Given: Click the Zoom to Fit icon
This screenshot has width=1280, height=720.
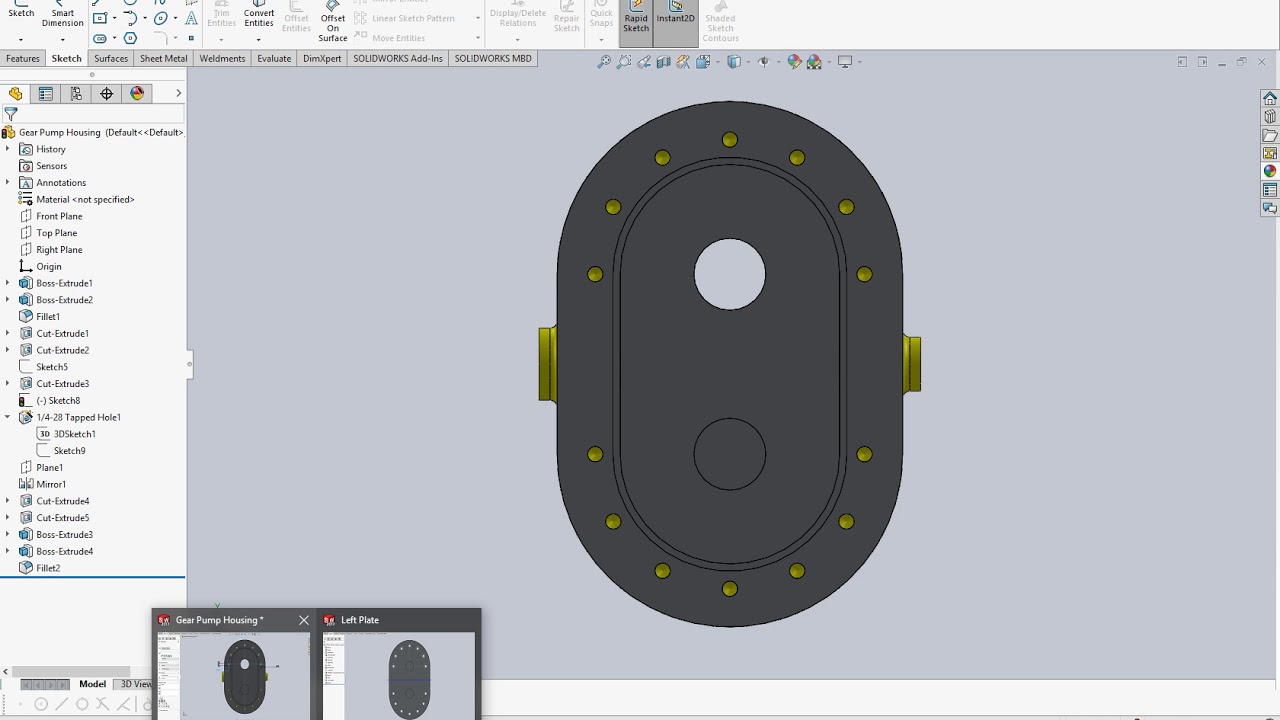Looking at the screenshot, I should [604, 62].
